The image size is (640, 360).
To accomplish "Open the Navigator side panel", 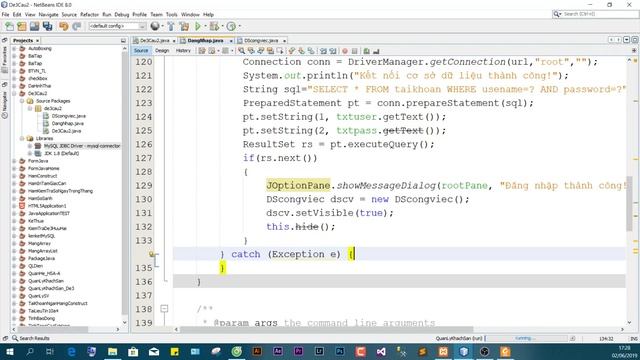I will [x=4, y=101].
